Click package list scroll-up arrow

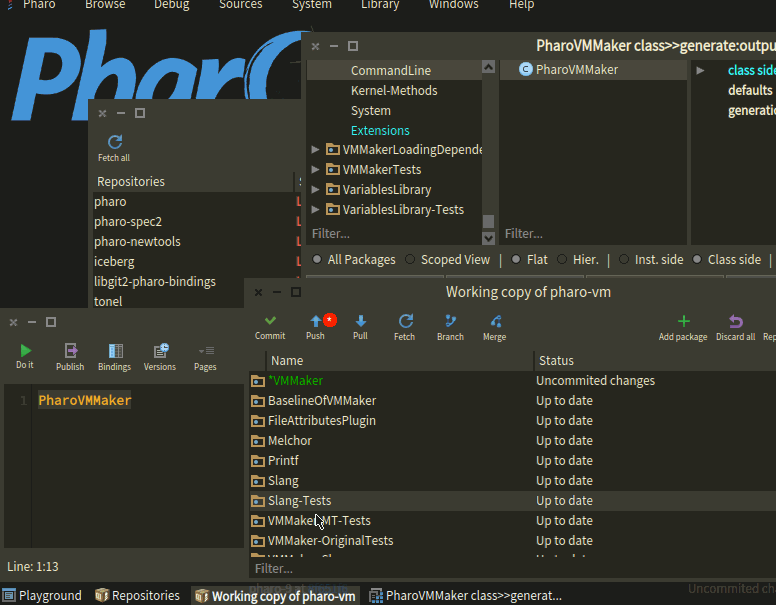click(488, 67)
